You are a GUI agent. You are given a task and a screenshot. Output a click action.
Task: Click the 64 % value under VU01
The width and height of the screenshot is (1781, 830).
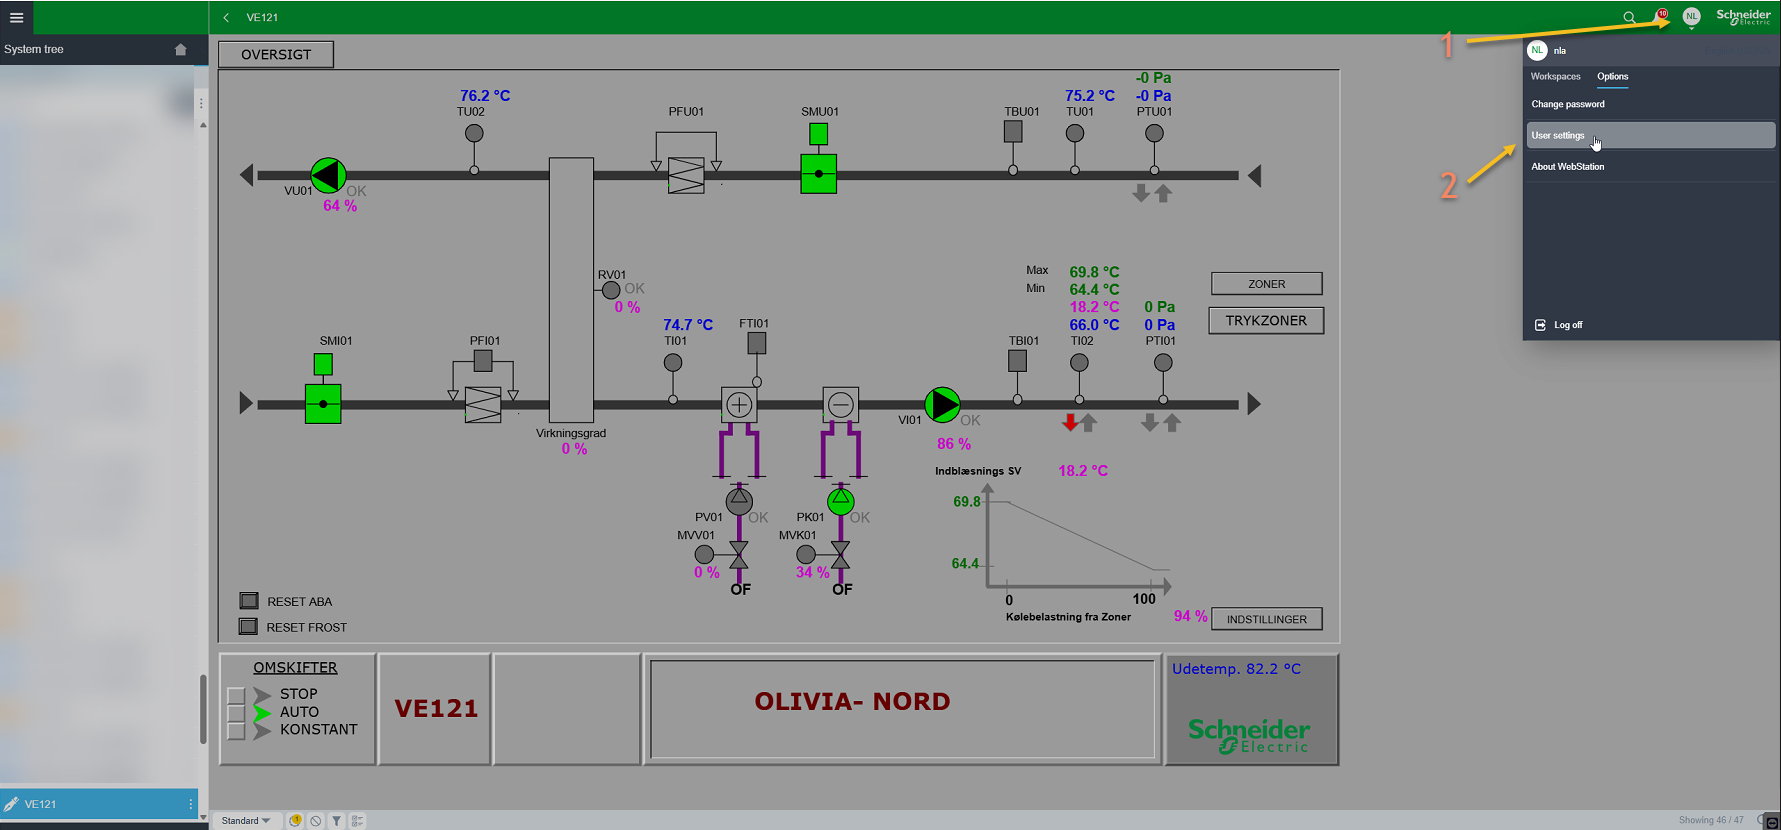[340, 206]
